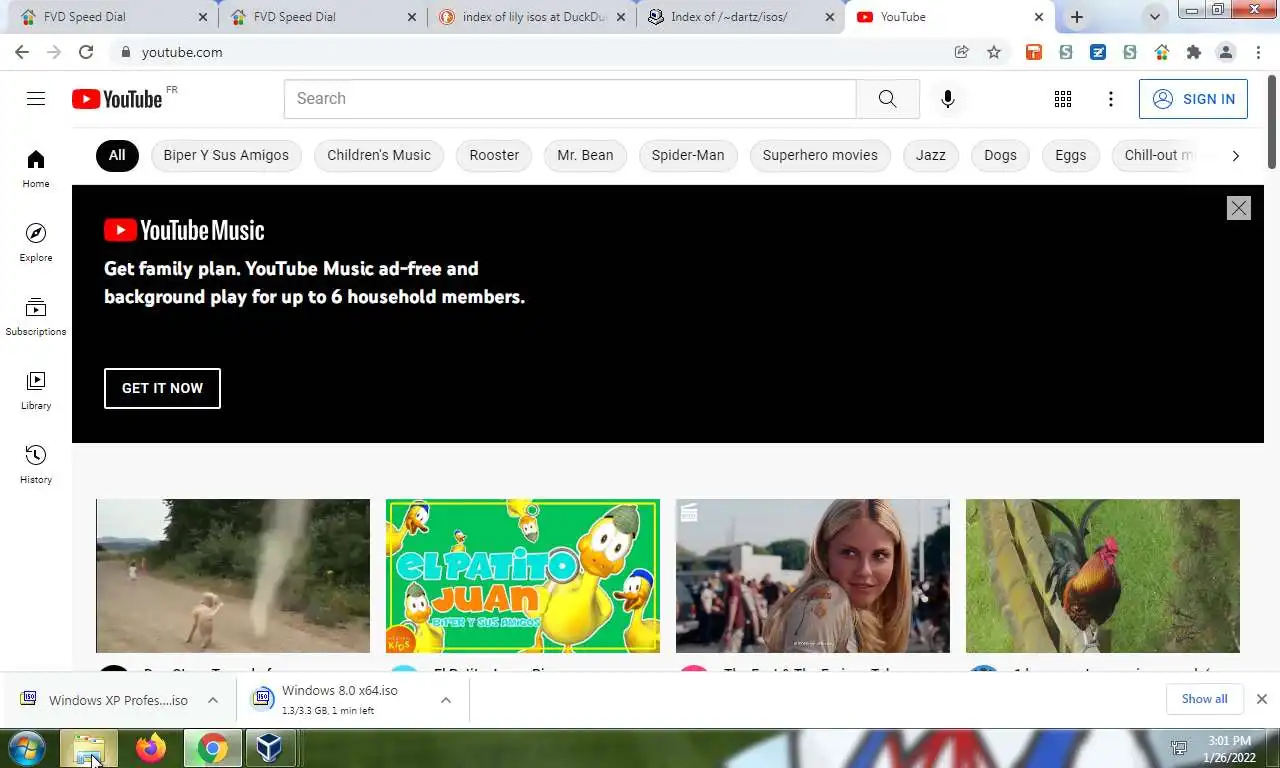Click the share page icon in address bar
The height and width of the screenshot is (768, 1280).
pyautogui.click(x=961, y=52)
